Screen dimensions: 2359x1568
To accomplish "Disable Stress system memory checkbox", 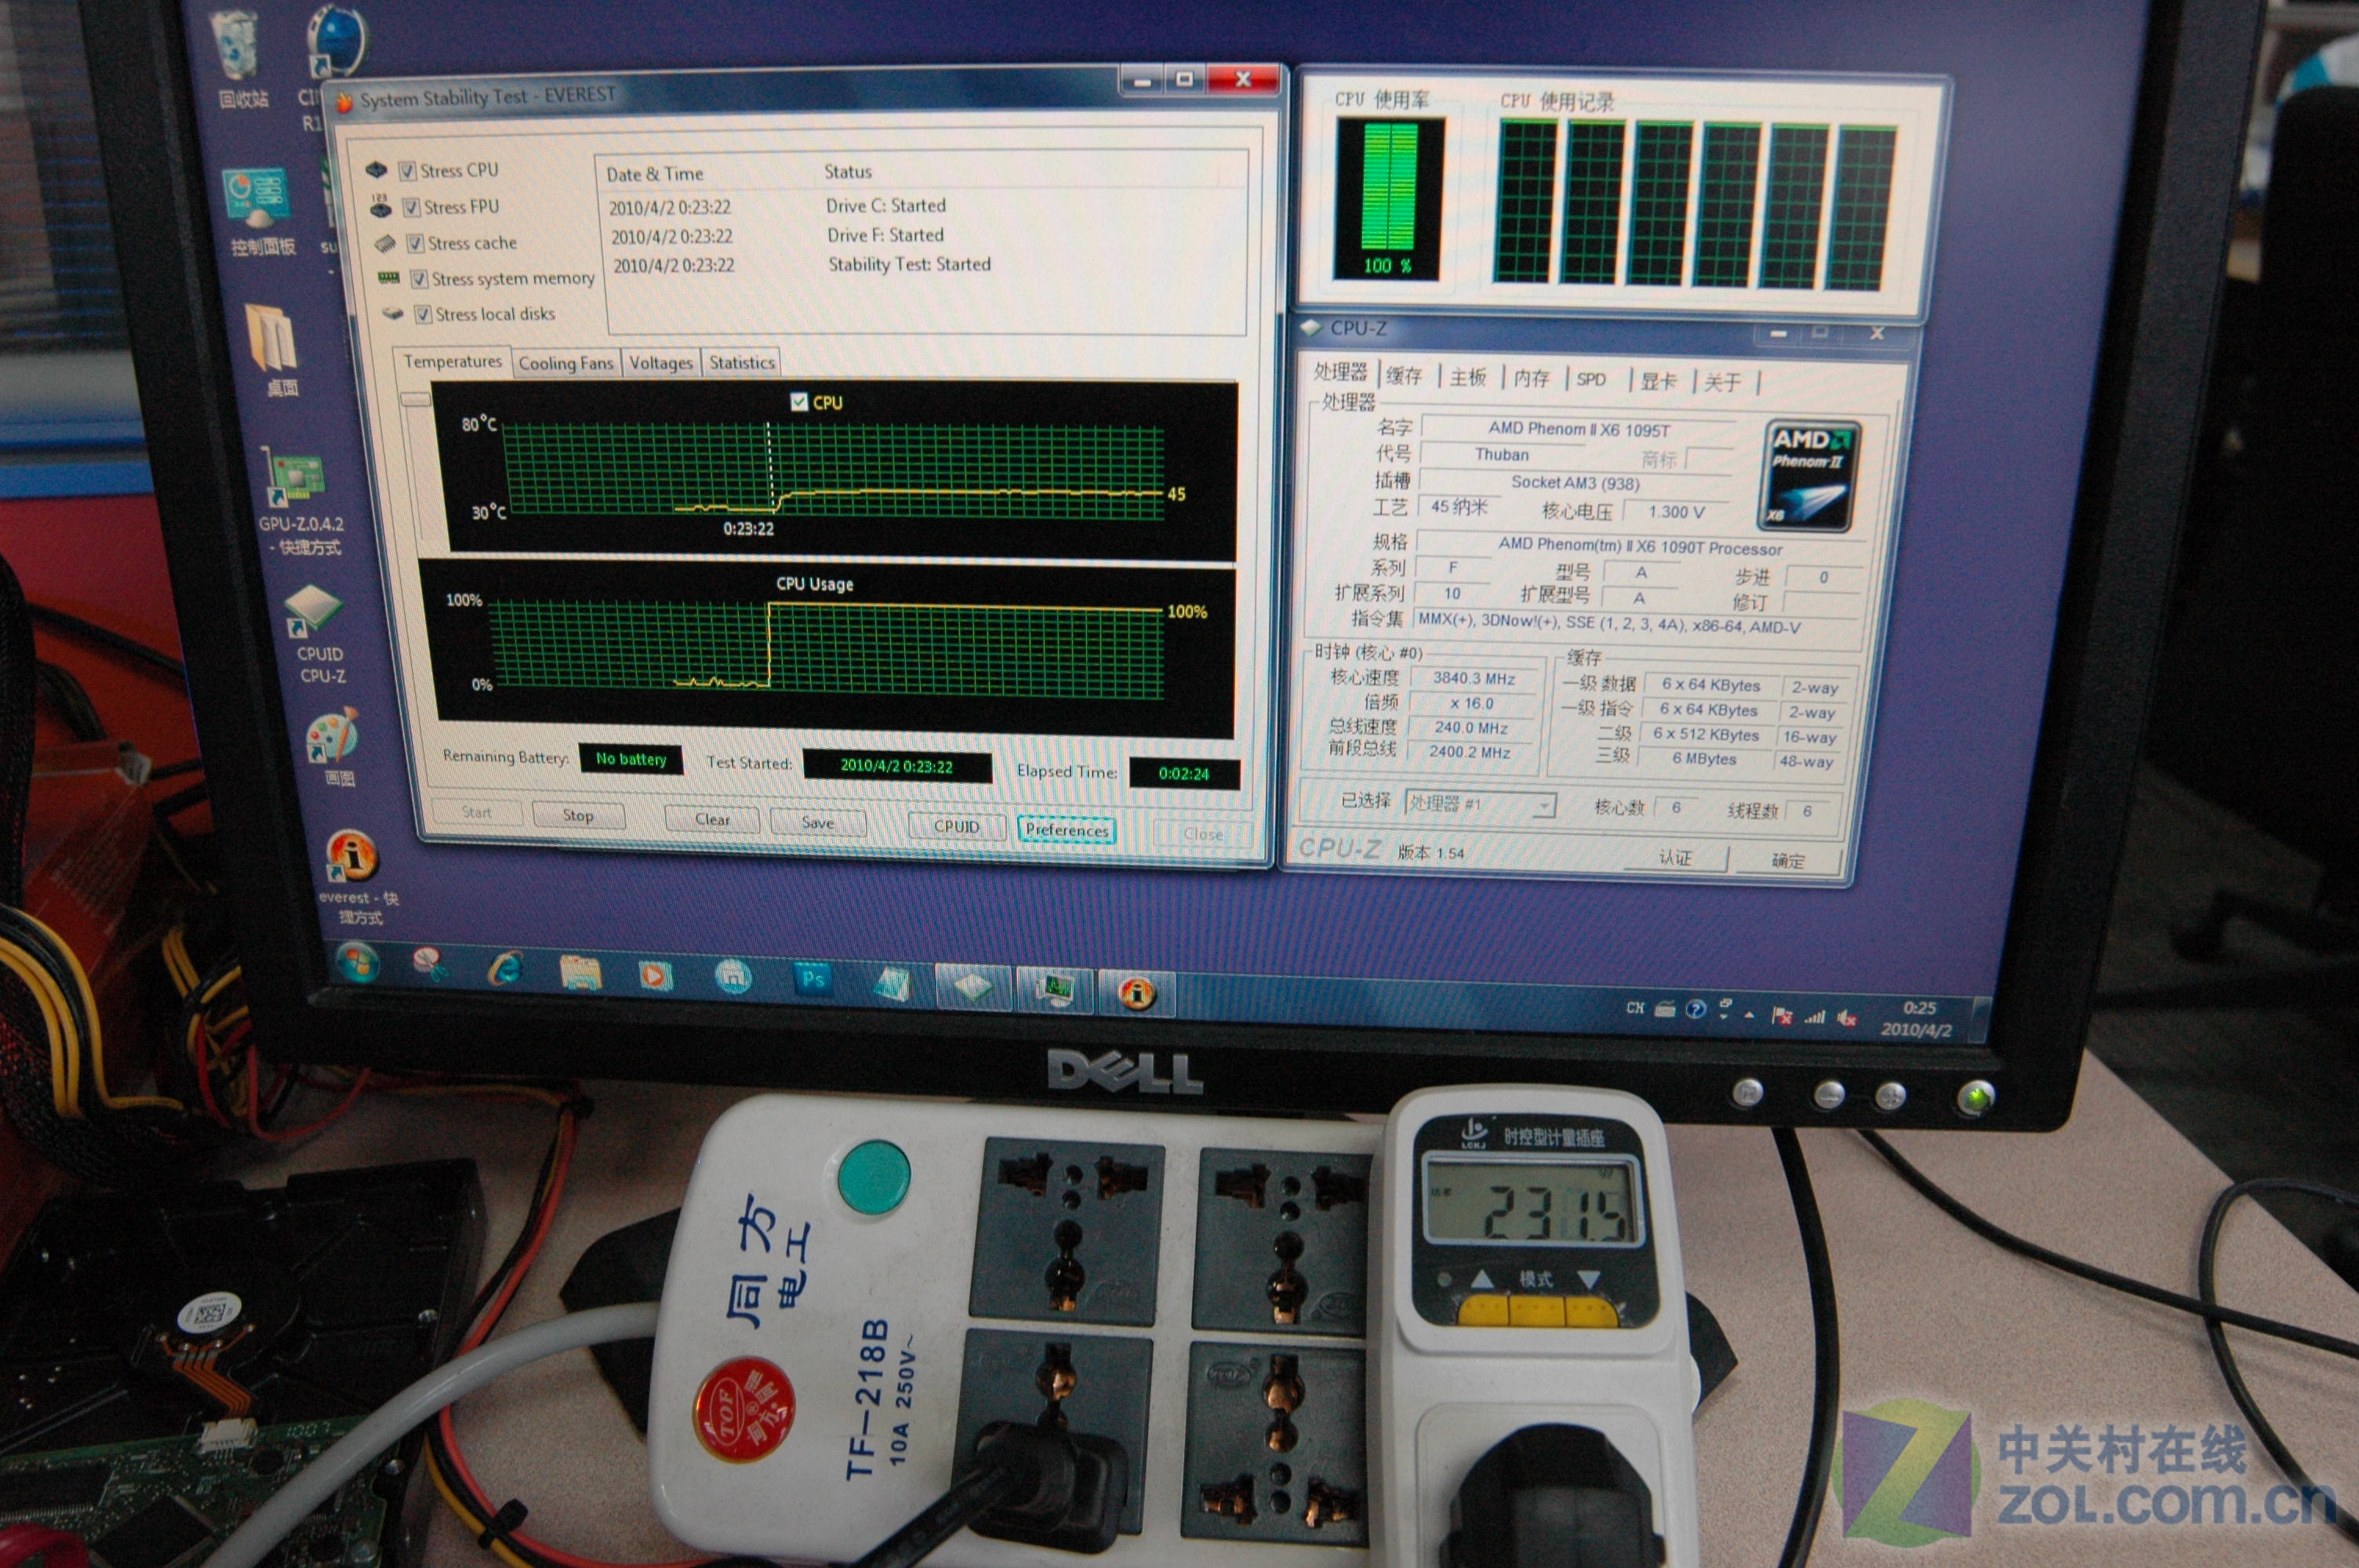I will point(419,279).
